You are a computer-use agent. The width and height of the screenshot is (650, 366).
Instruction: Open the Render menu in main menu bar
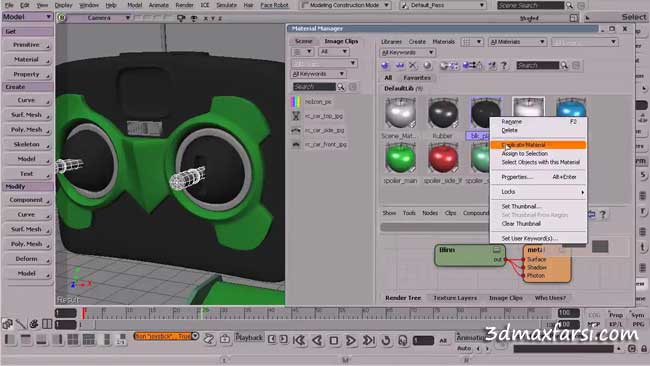click(x=184, y=5)
